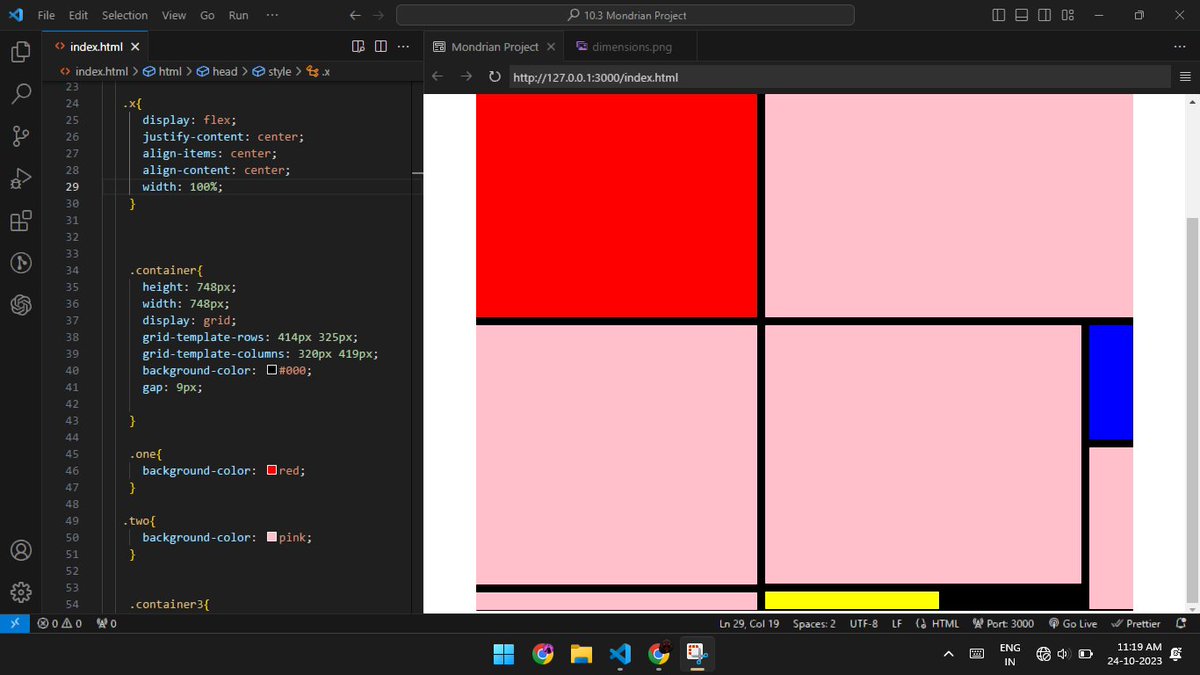Click Prettier in status bar

point(1135,623)
